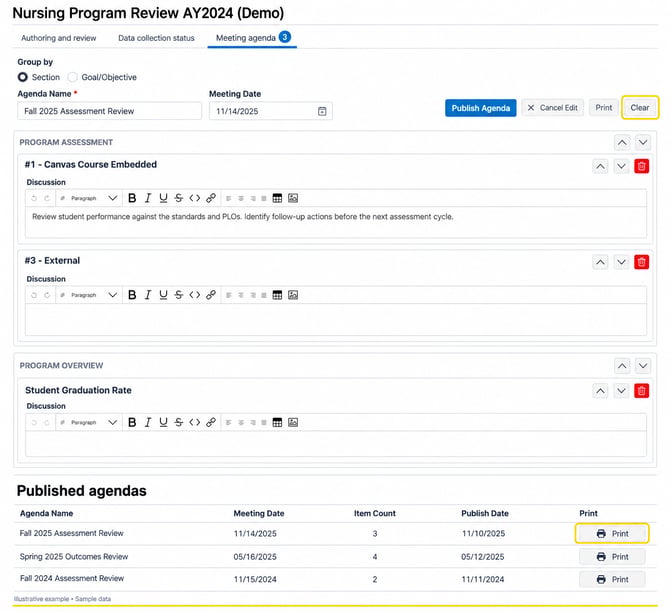Screen dimensions: 670x612
Task: Insert image in Student Graduation Rate editor
Action: pyautogui.click(x=293, y=422)
